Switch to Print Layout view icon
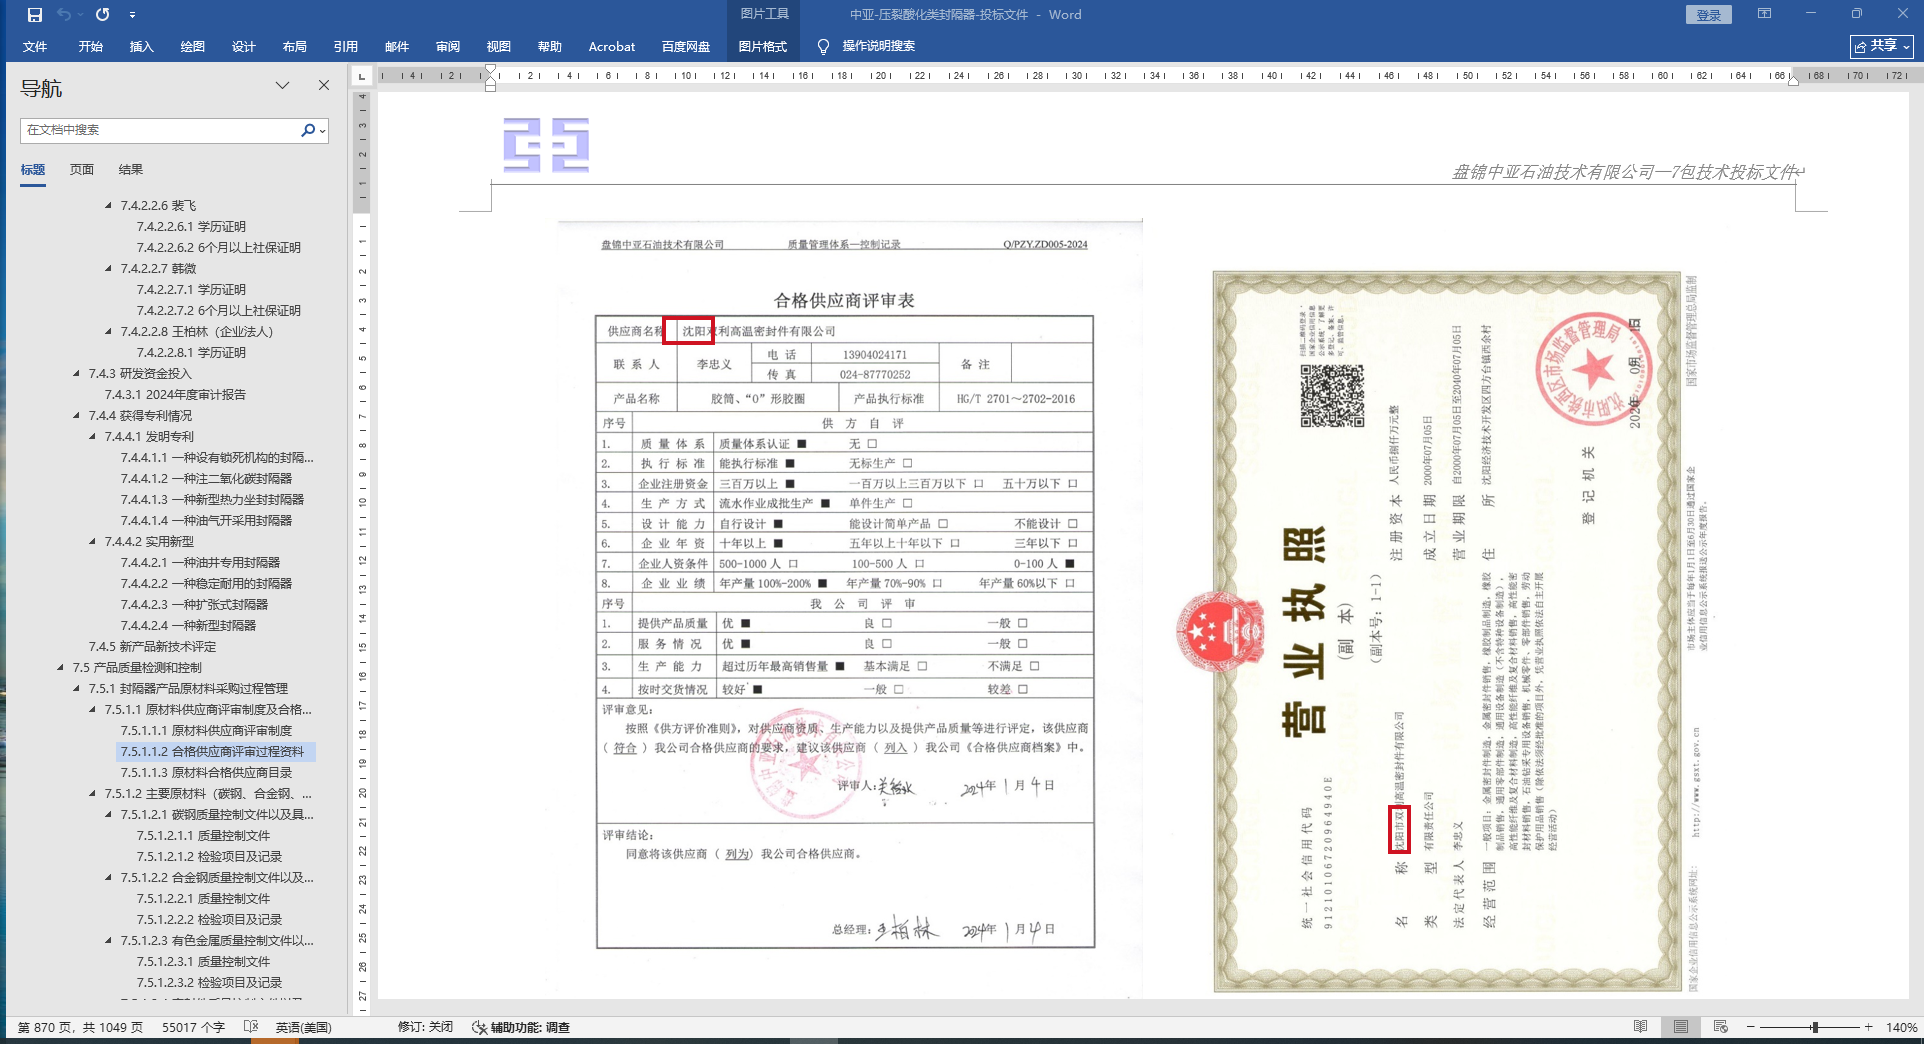 click(1681, 1027)
